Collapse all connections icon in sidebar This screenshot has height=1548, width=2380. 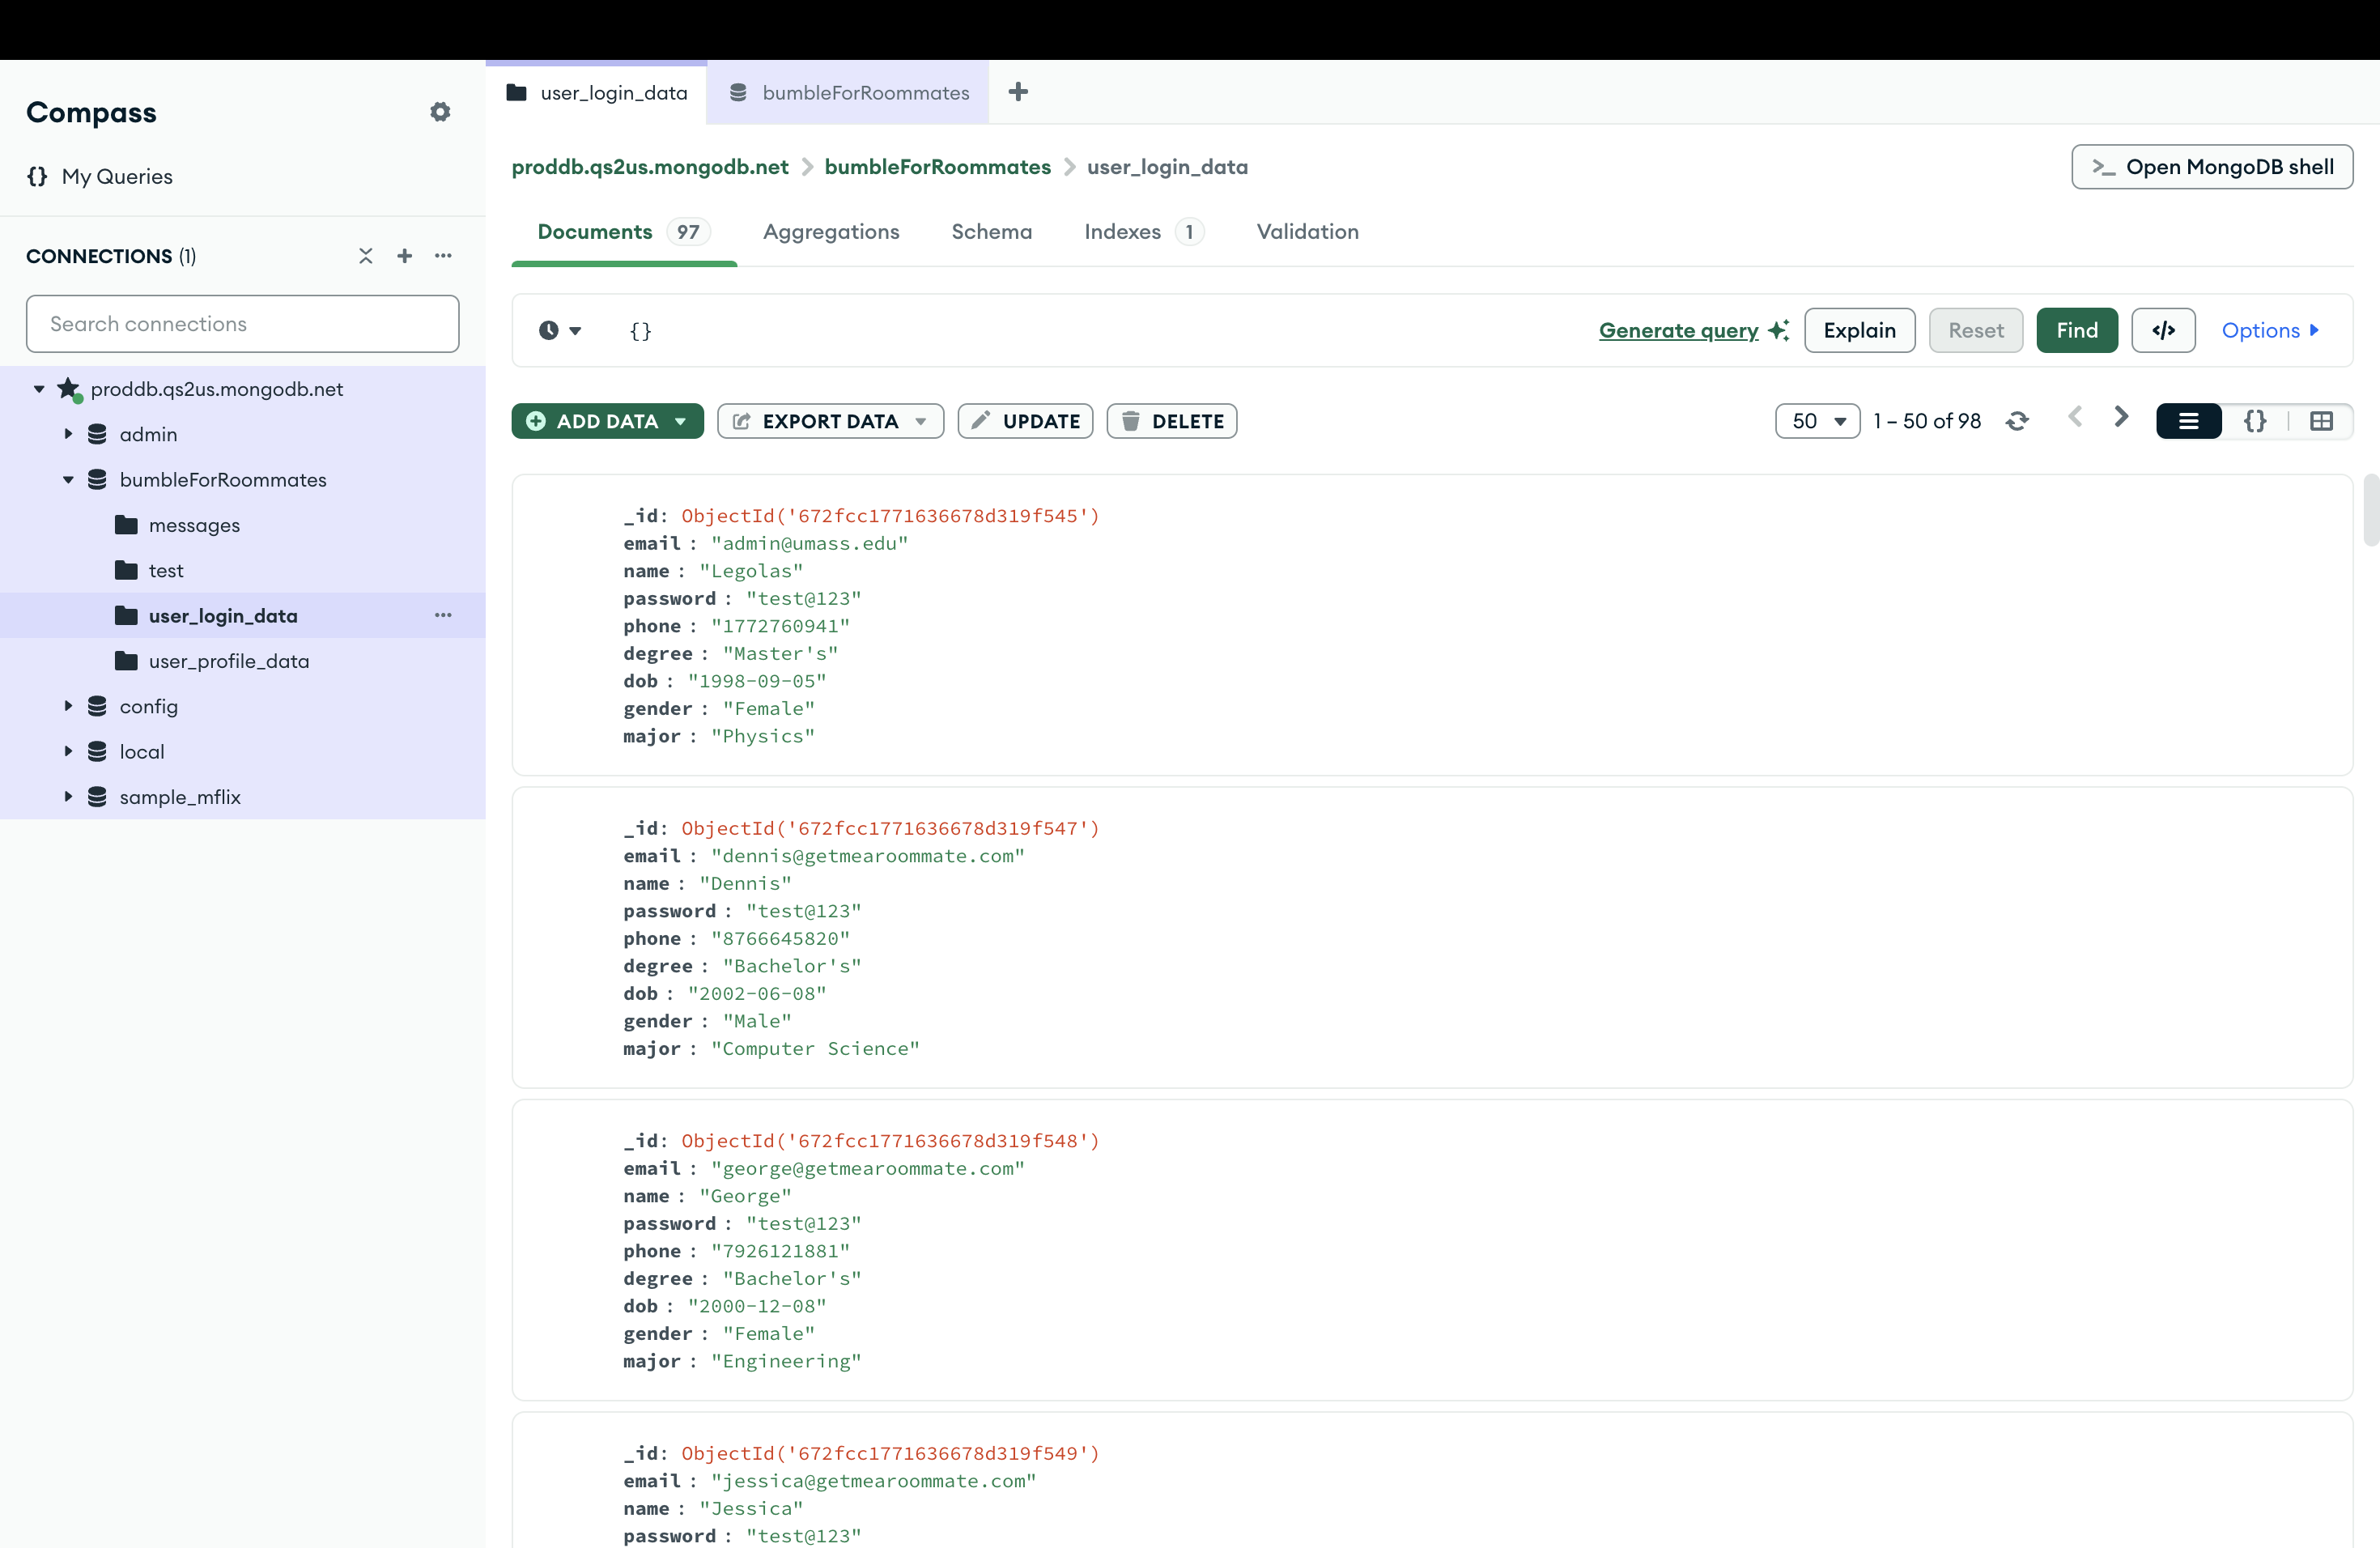click(x=366, y=256)
